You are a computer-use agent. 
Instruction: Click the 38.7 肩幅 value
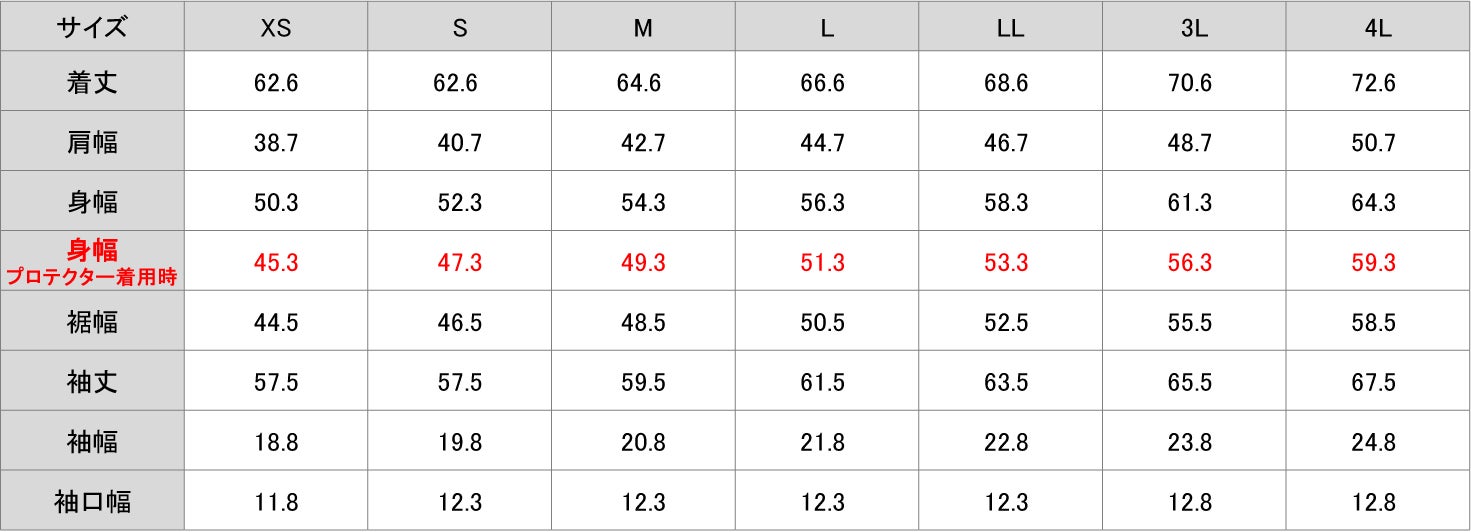276,143
